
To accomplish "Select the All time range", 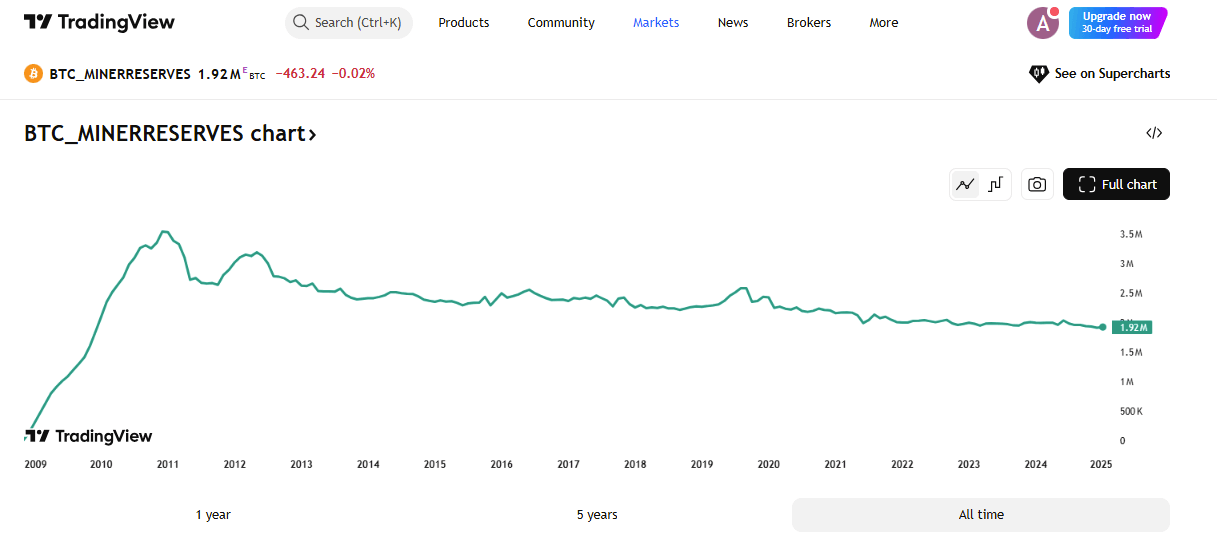I will click(980, 515).
